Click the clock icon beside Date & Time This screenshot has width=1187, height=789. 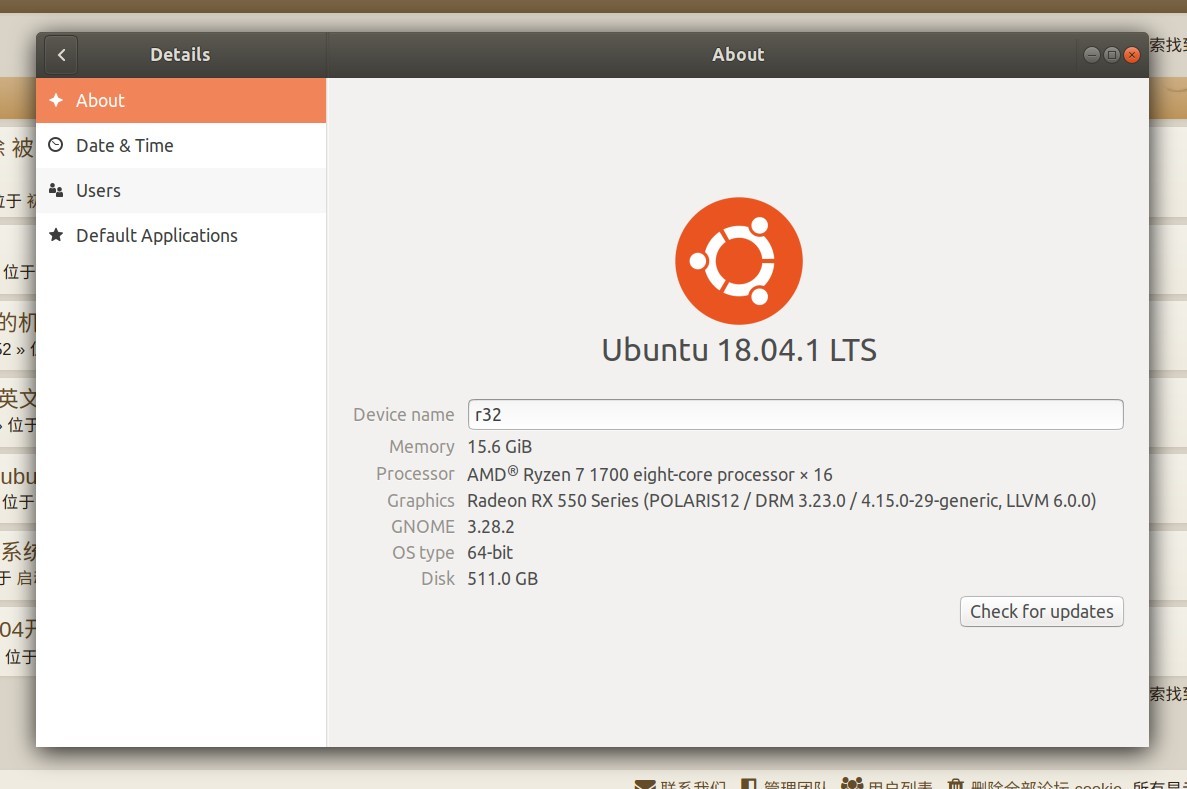coord(56,145)
